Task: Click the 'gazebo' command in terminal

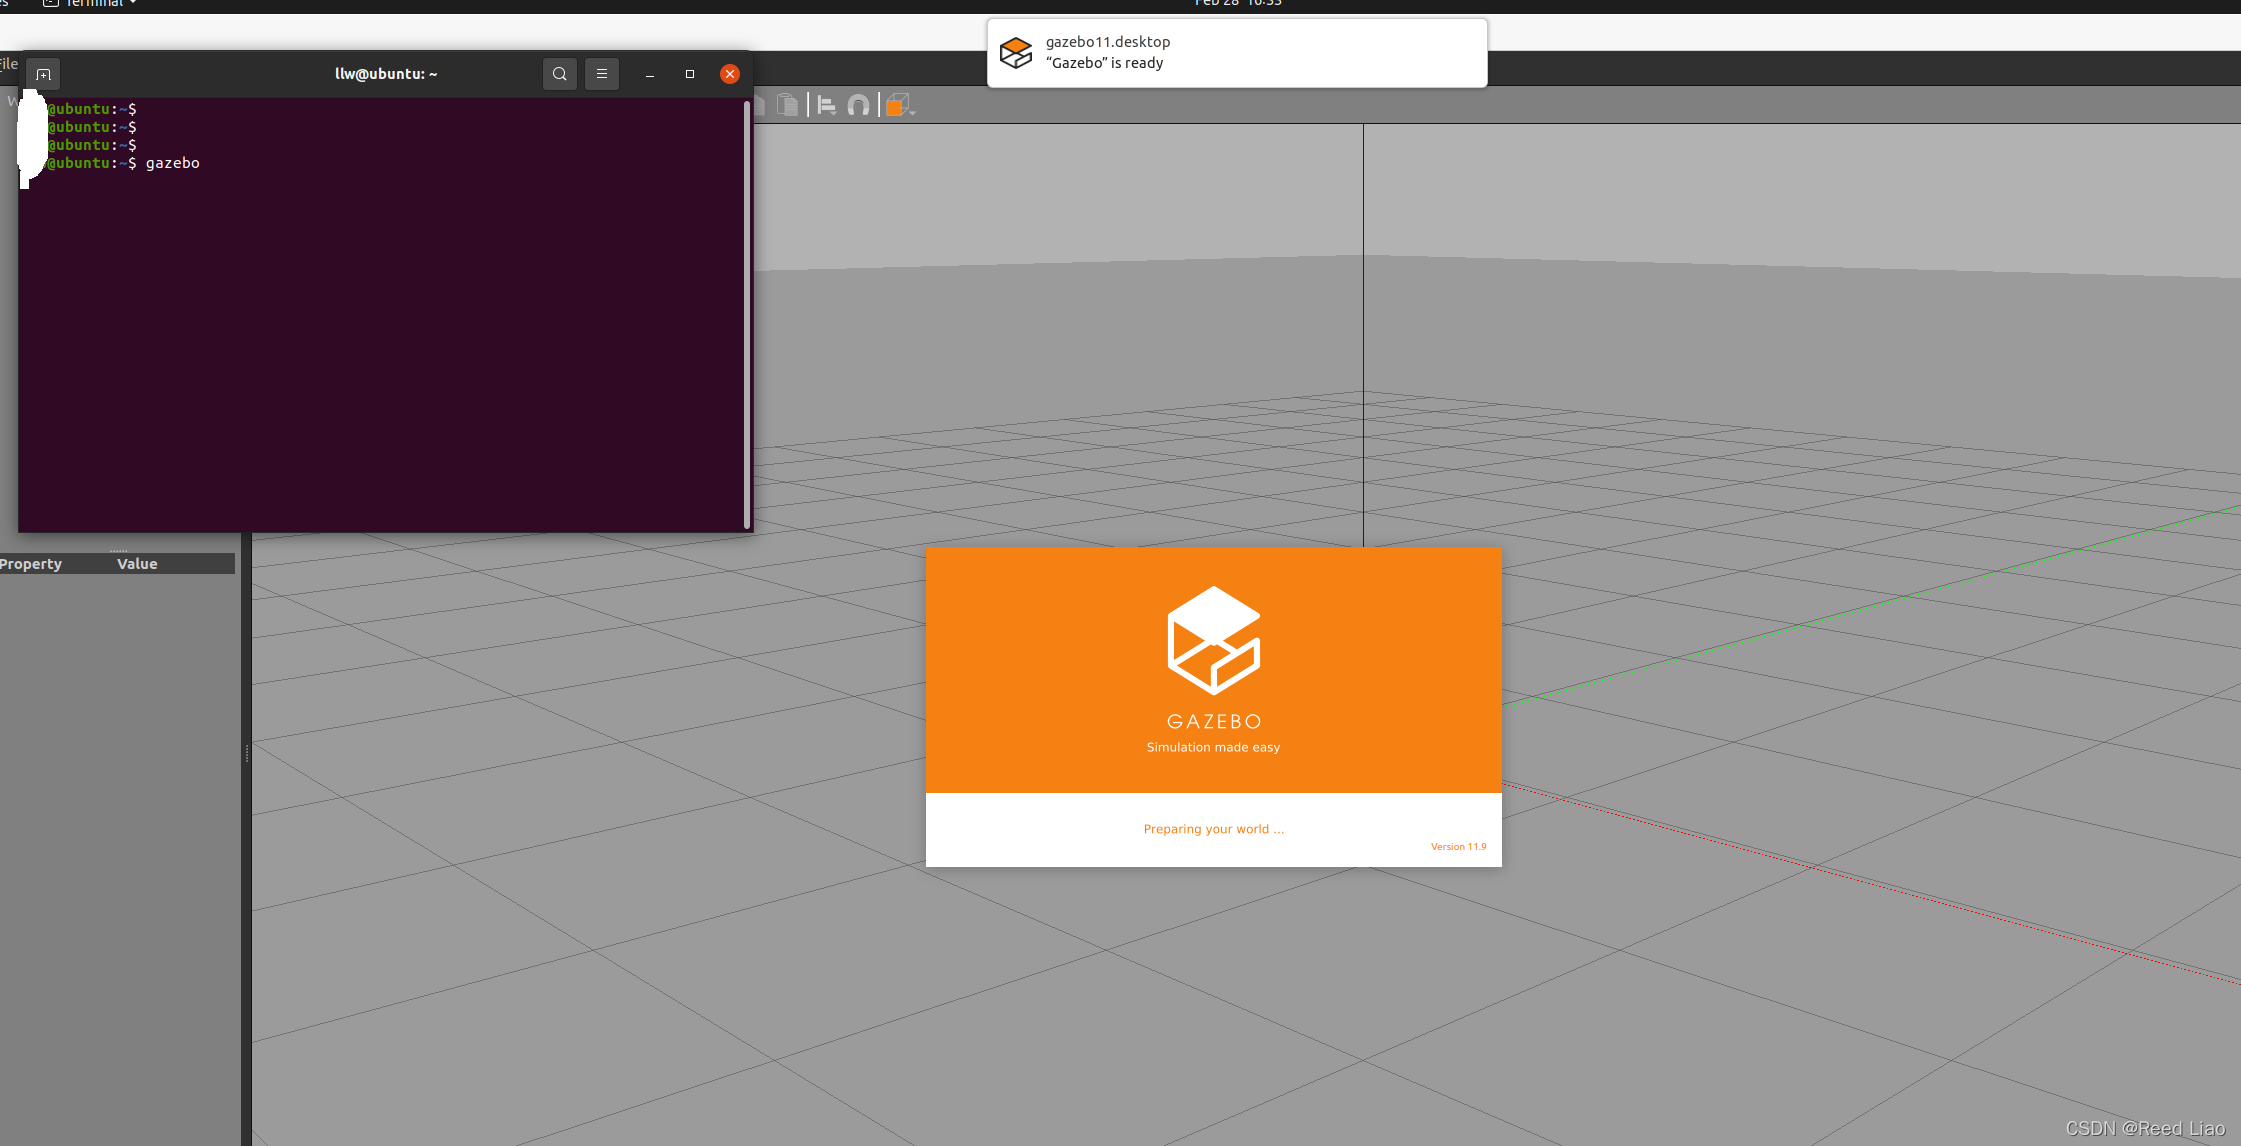Action: click(x=173, y=163)
